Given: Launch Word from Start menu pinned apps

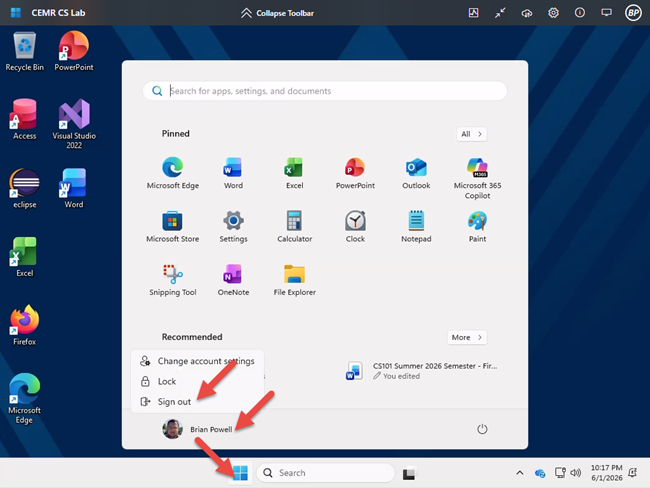Looking at the screenshot, I should click(x=233, y=173).
